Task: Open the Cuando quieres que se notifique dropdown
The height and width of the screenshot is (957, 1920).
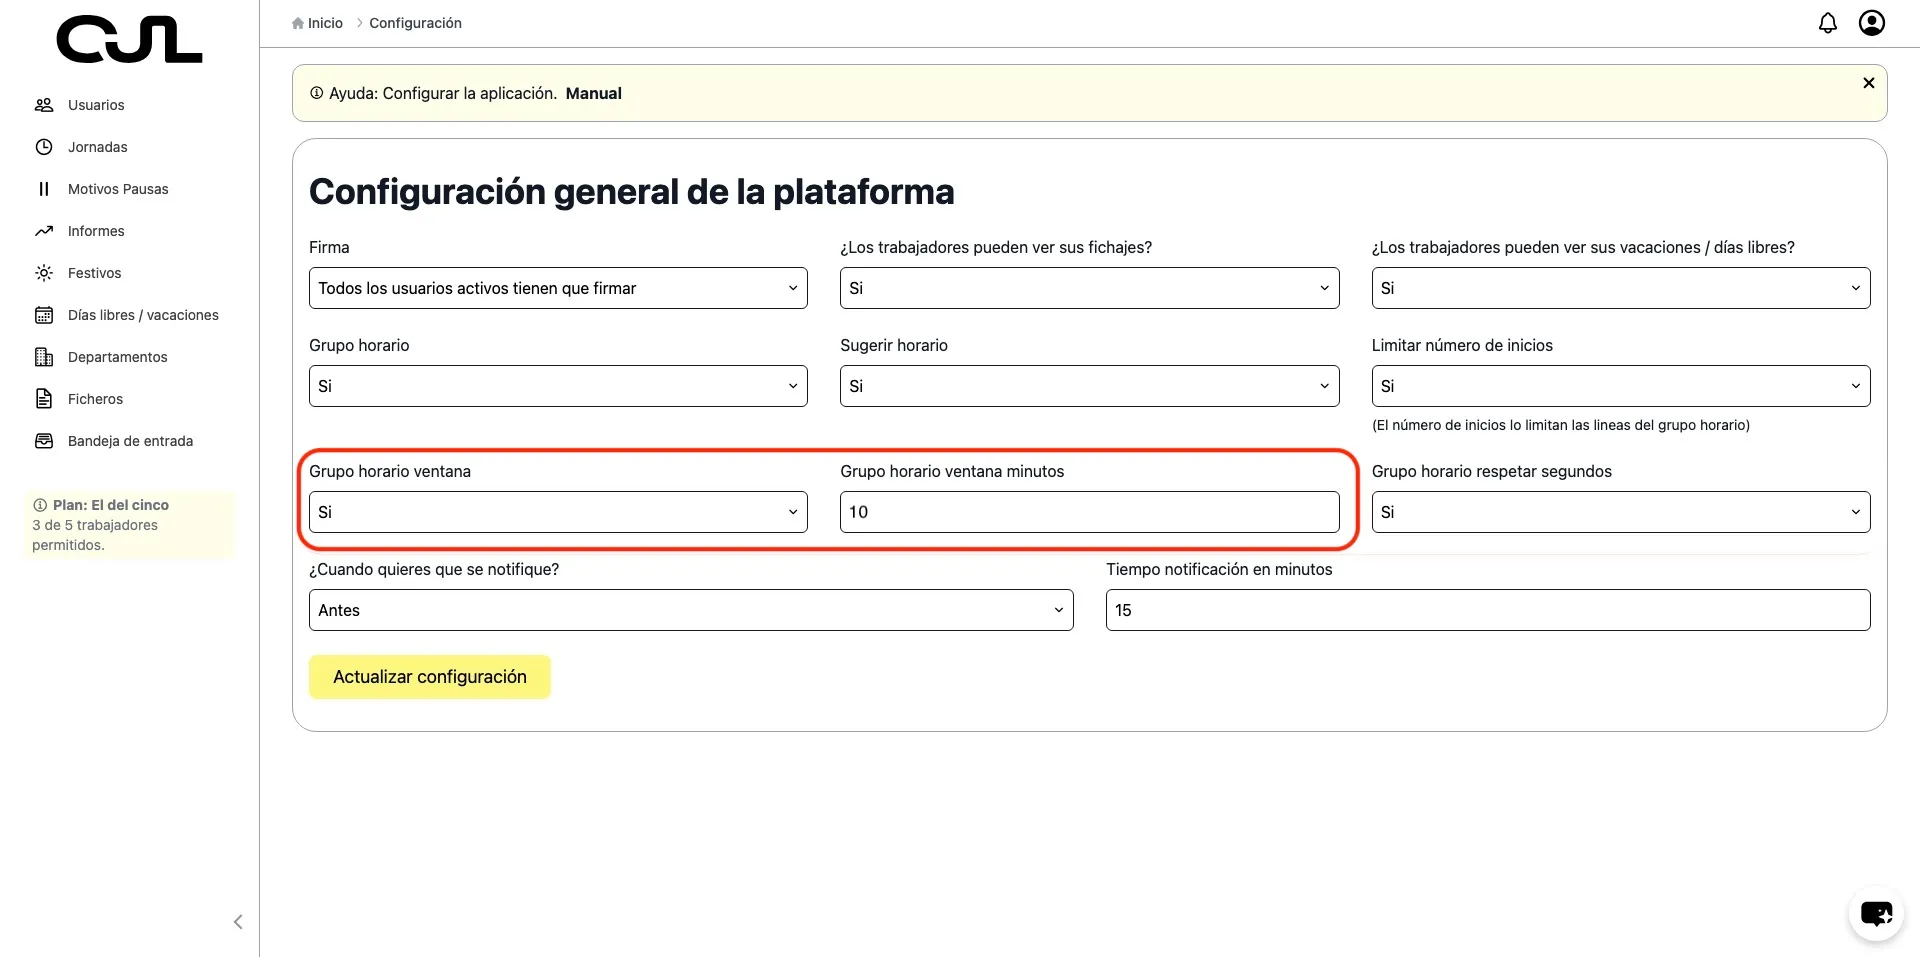Action: (x=691, y=610)
